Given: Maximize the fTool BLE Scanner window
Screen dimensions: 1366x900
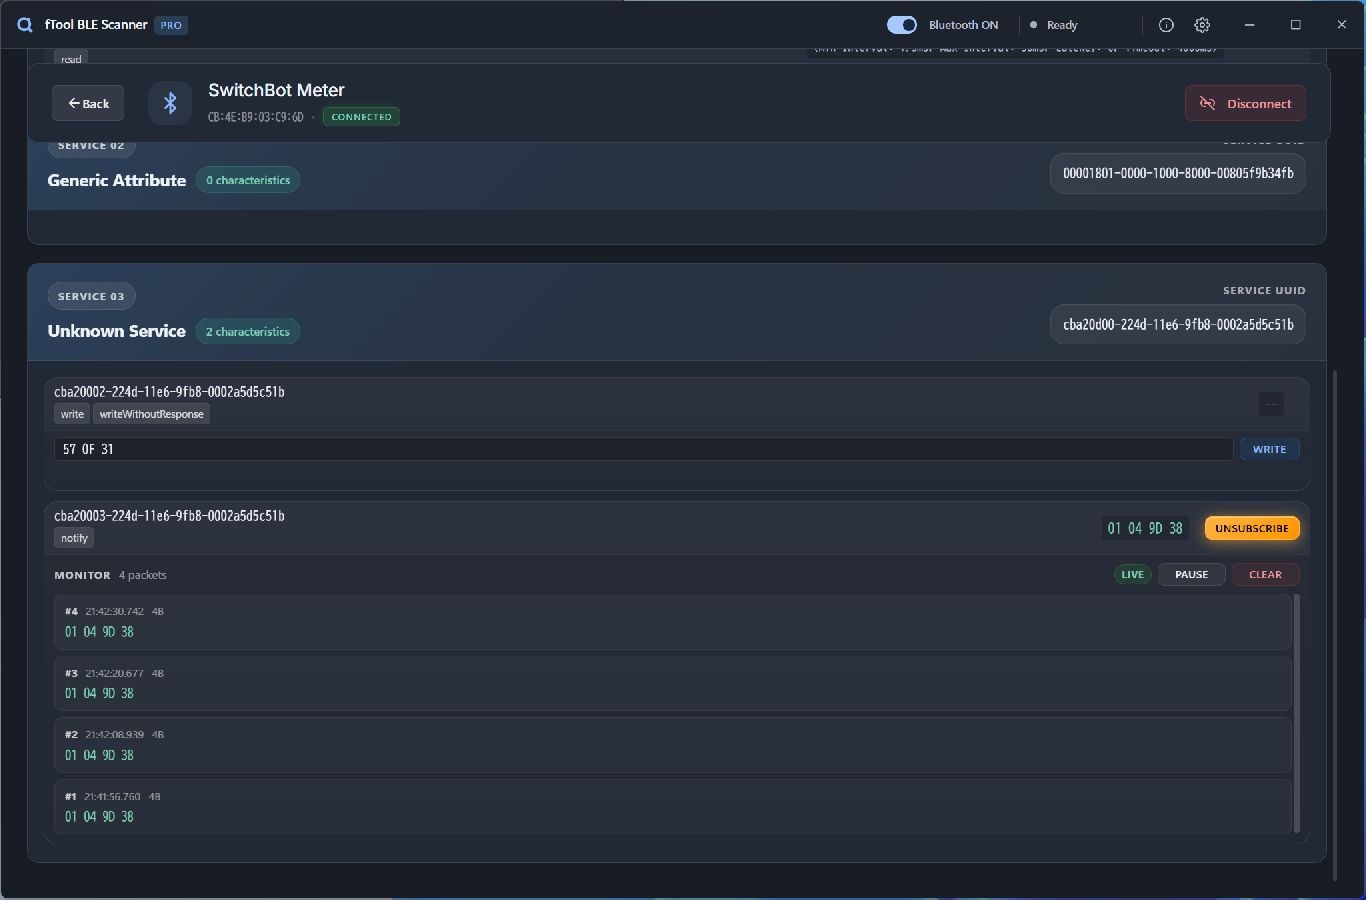Looking at the screenshot, I should click(1295, 25).
